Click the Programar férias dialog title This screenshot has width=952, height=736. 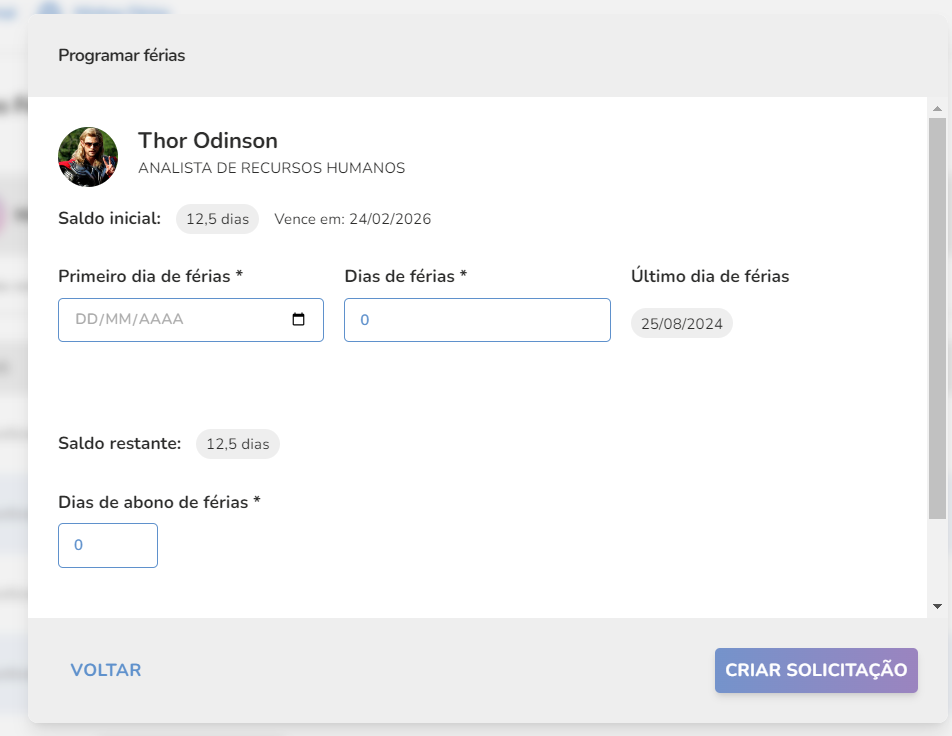pos(121,55)
